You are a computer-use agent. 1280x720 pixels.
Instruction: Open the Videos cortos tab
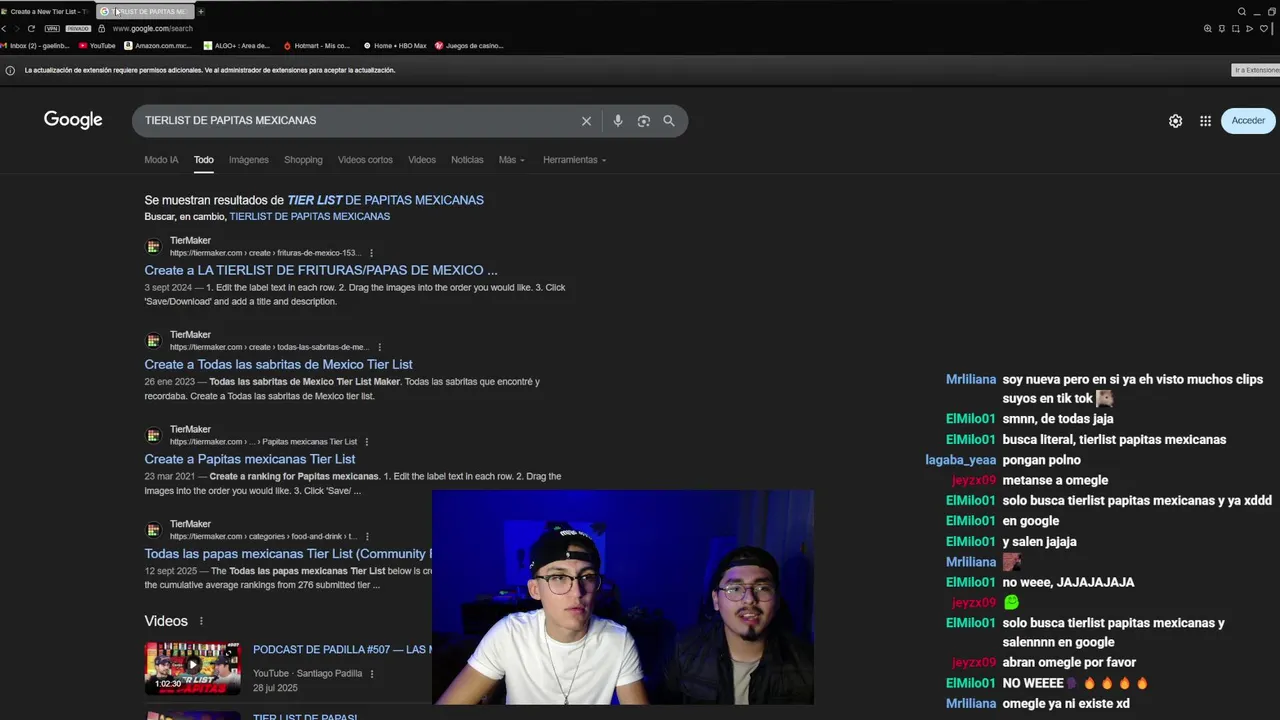point(365,160)
